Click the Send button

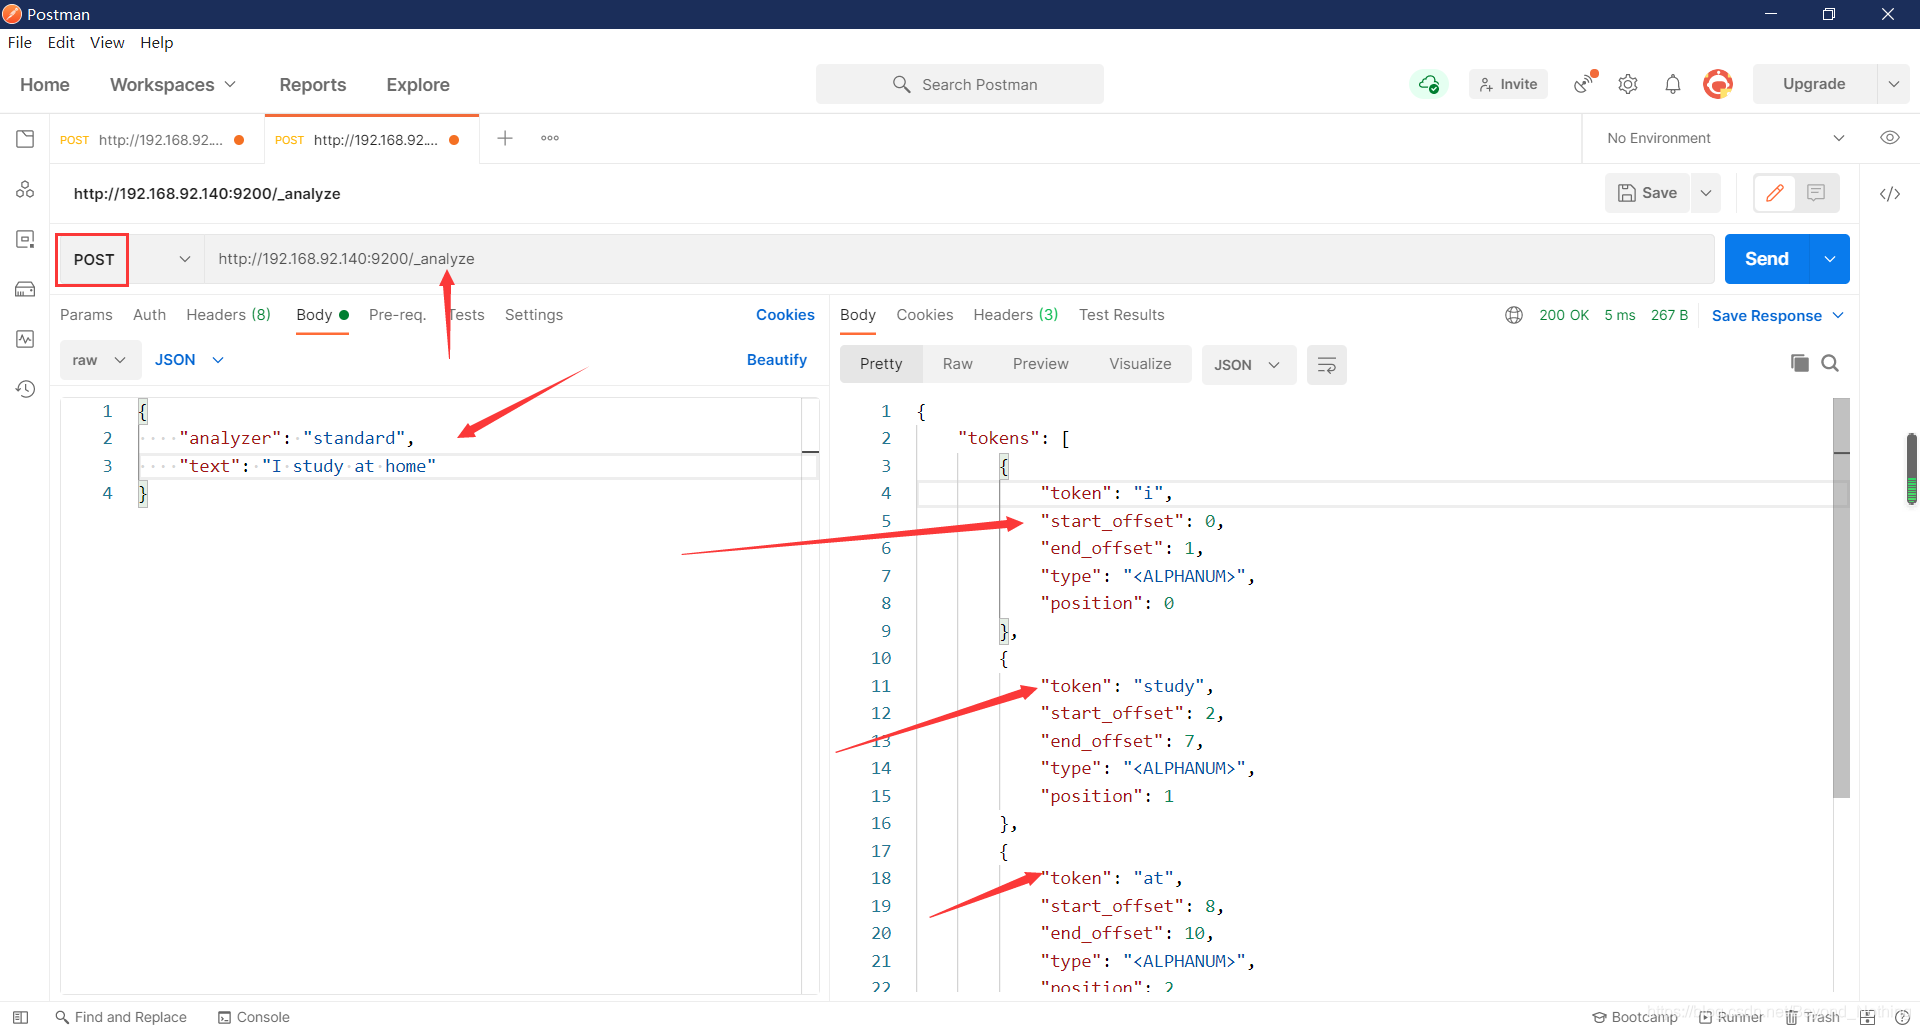(1767, 259)
